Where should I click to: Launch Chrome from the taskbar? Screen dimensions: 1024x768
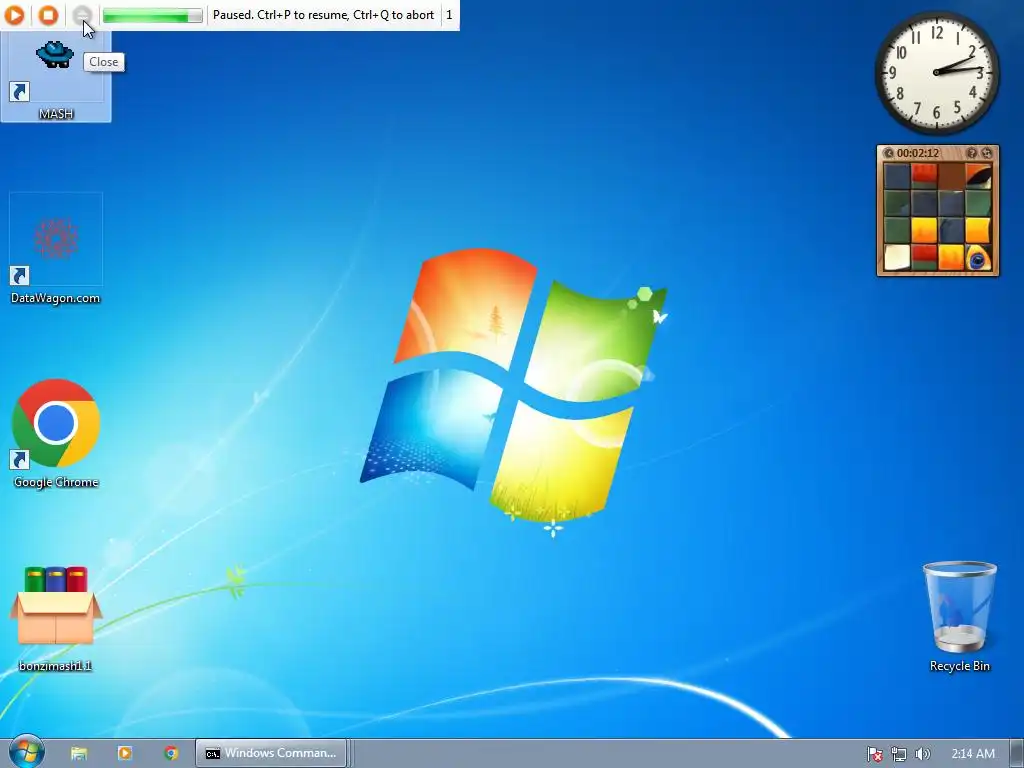tap(171, 753)
